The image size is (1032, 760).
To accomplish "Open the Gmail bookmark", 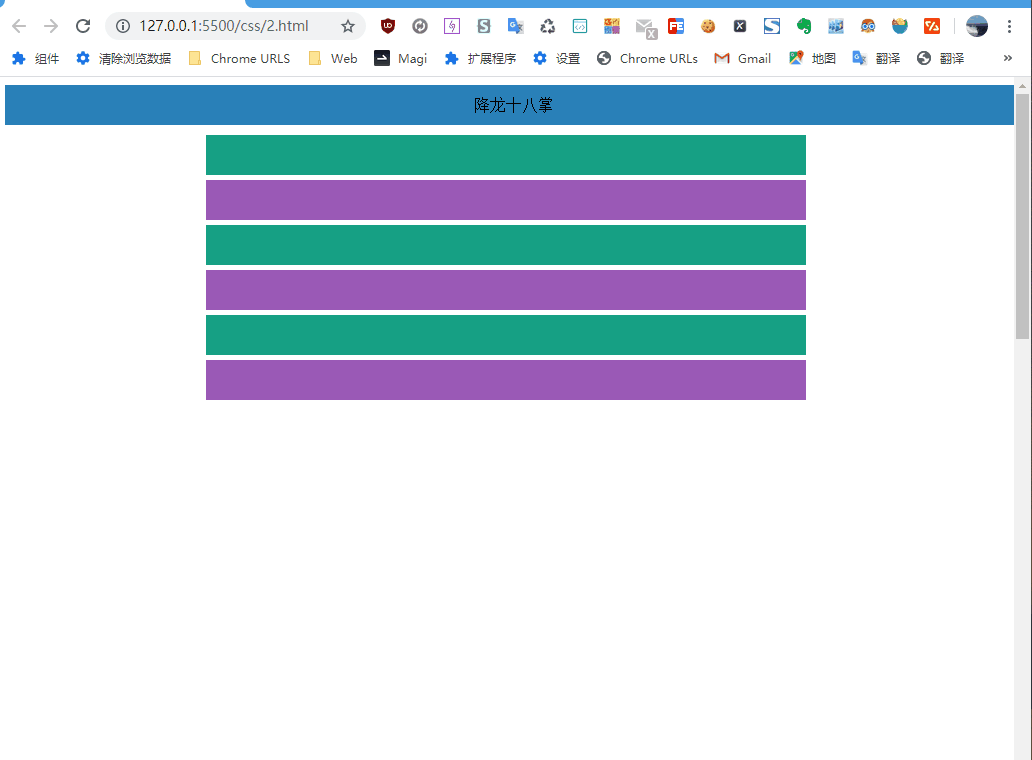I will point(741,58).
